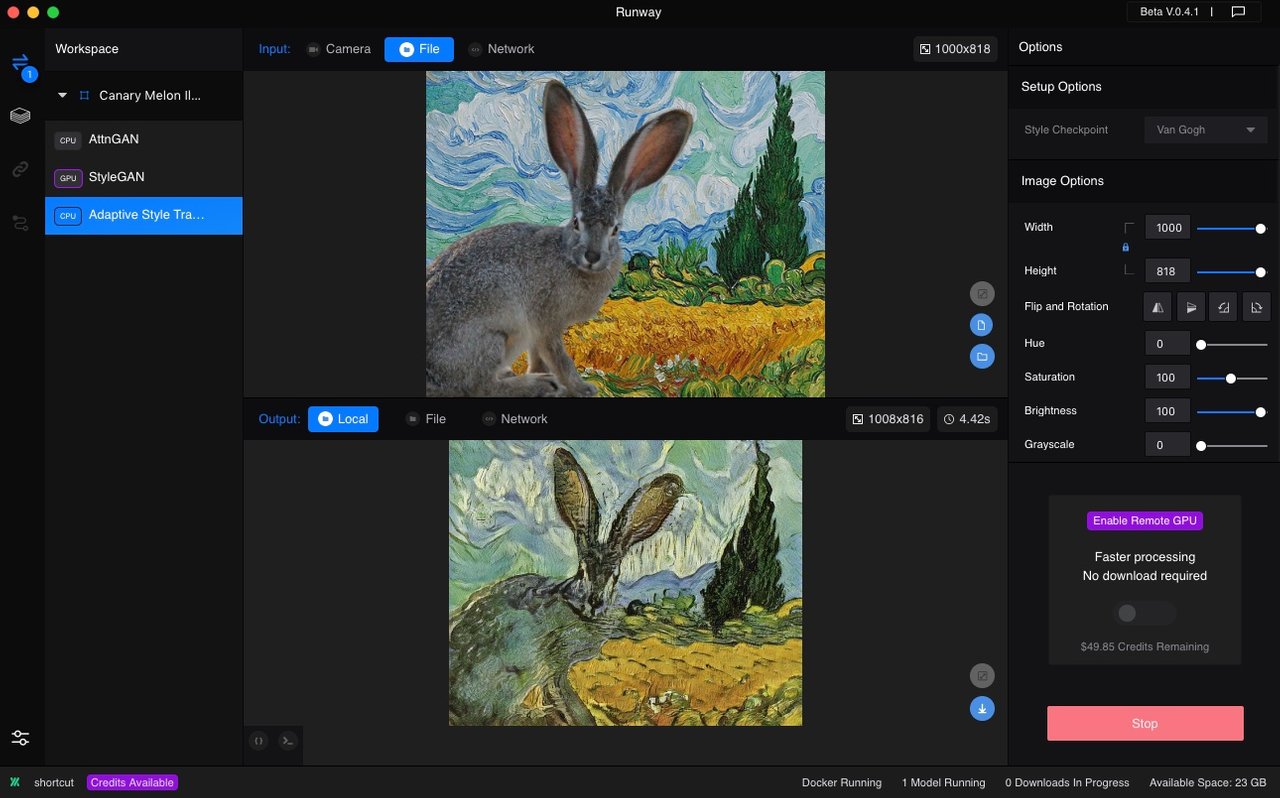
Task: Click the Hue value field
Action: coord(1168,344)
